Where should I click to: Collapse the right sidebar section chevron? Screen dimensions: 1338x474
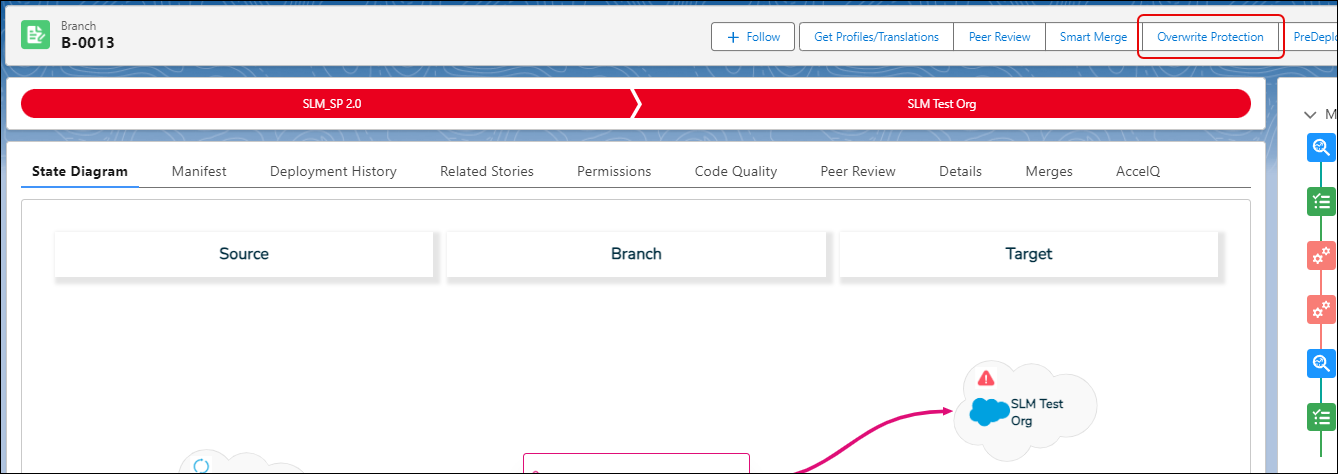[x=1310, y=115]
